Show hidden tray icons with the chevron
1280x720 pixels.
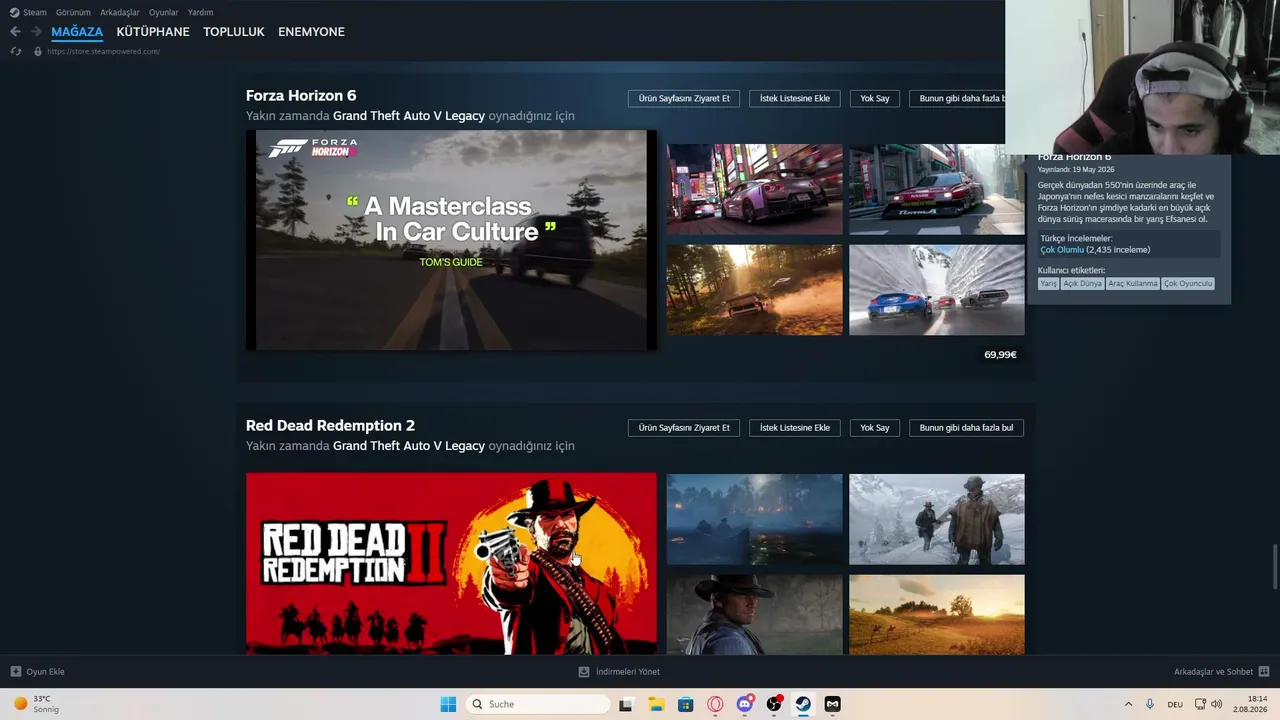1128,704
